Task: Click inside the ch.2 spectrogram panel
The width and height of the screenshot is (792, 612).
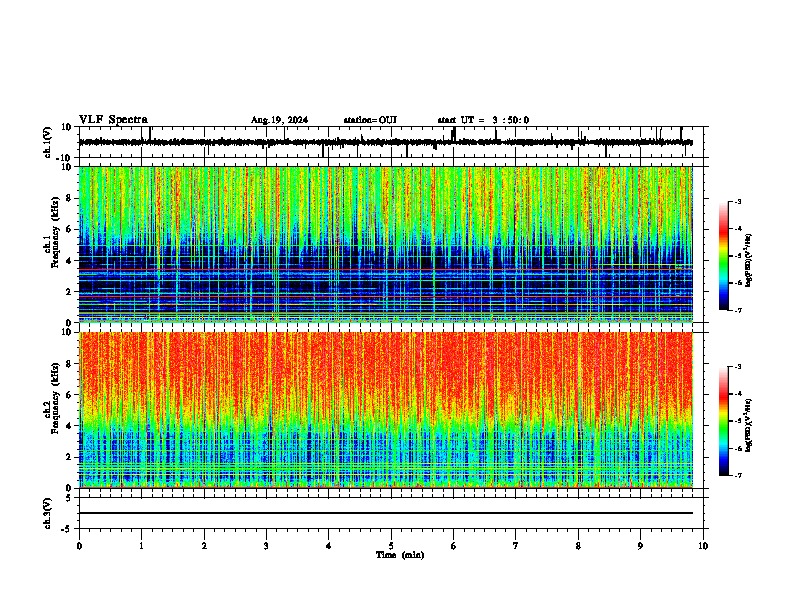Action: click(385, 410)
